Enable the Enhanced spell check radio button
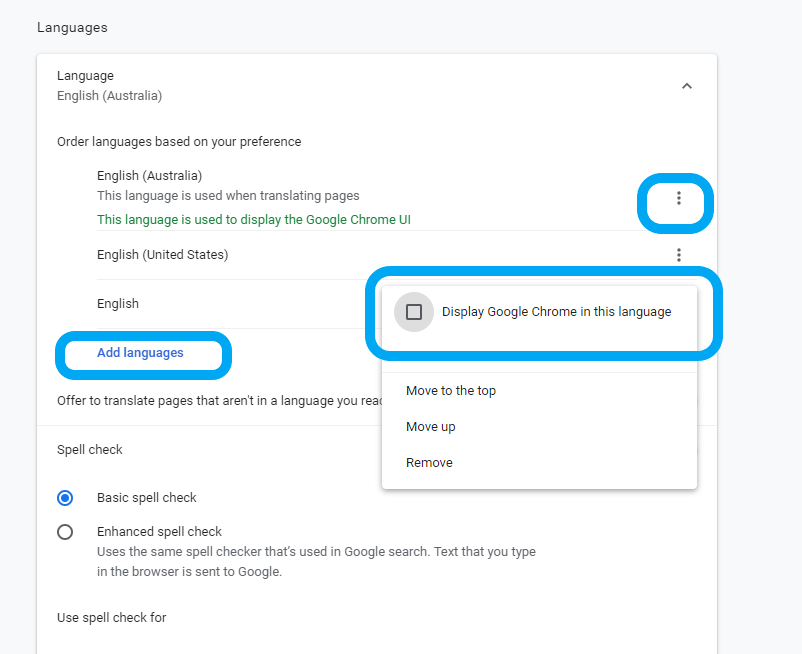 [65, 532]
